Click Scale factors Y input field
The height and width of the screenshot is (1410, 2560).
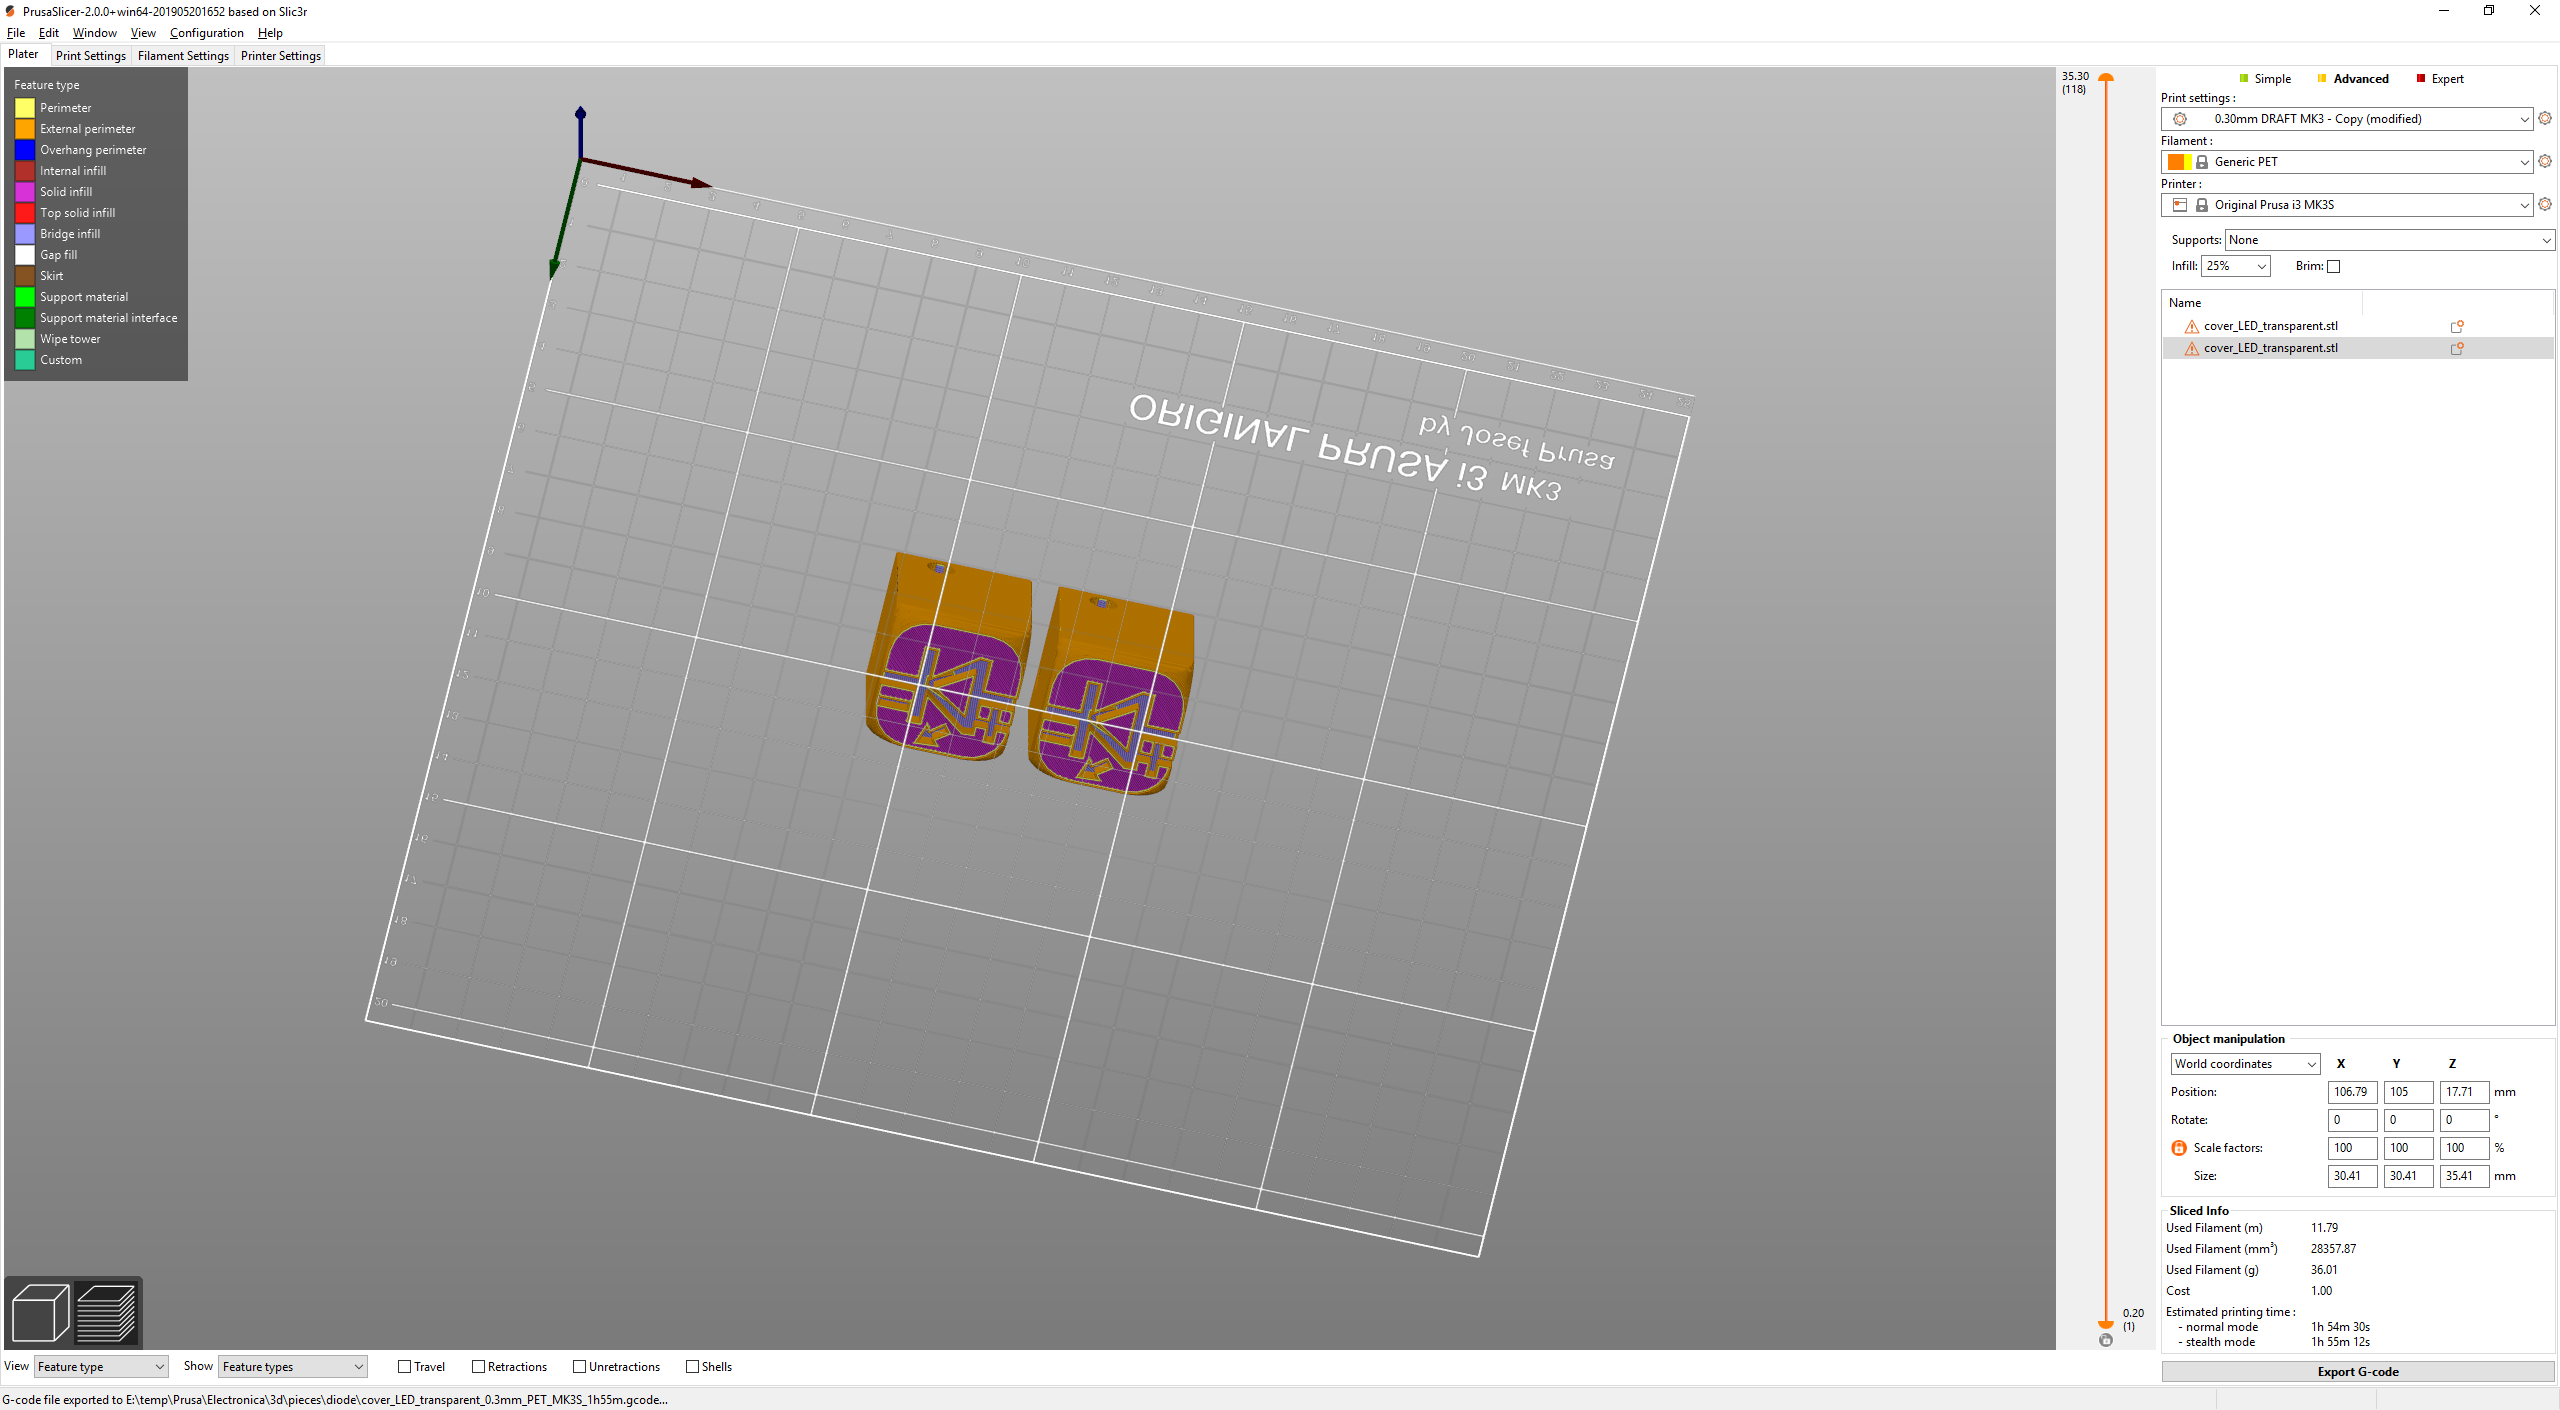tap(2408, 1148)
